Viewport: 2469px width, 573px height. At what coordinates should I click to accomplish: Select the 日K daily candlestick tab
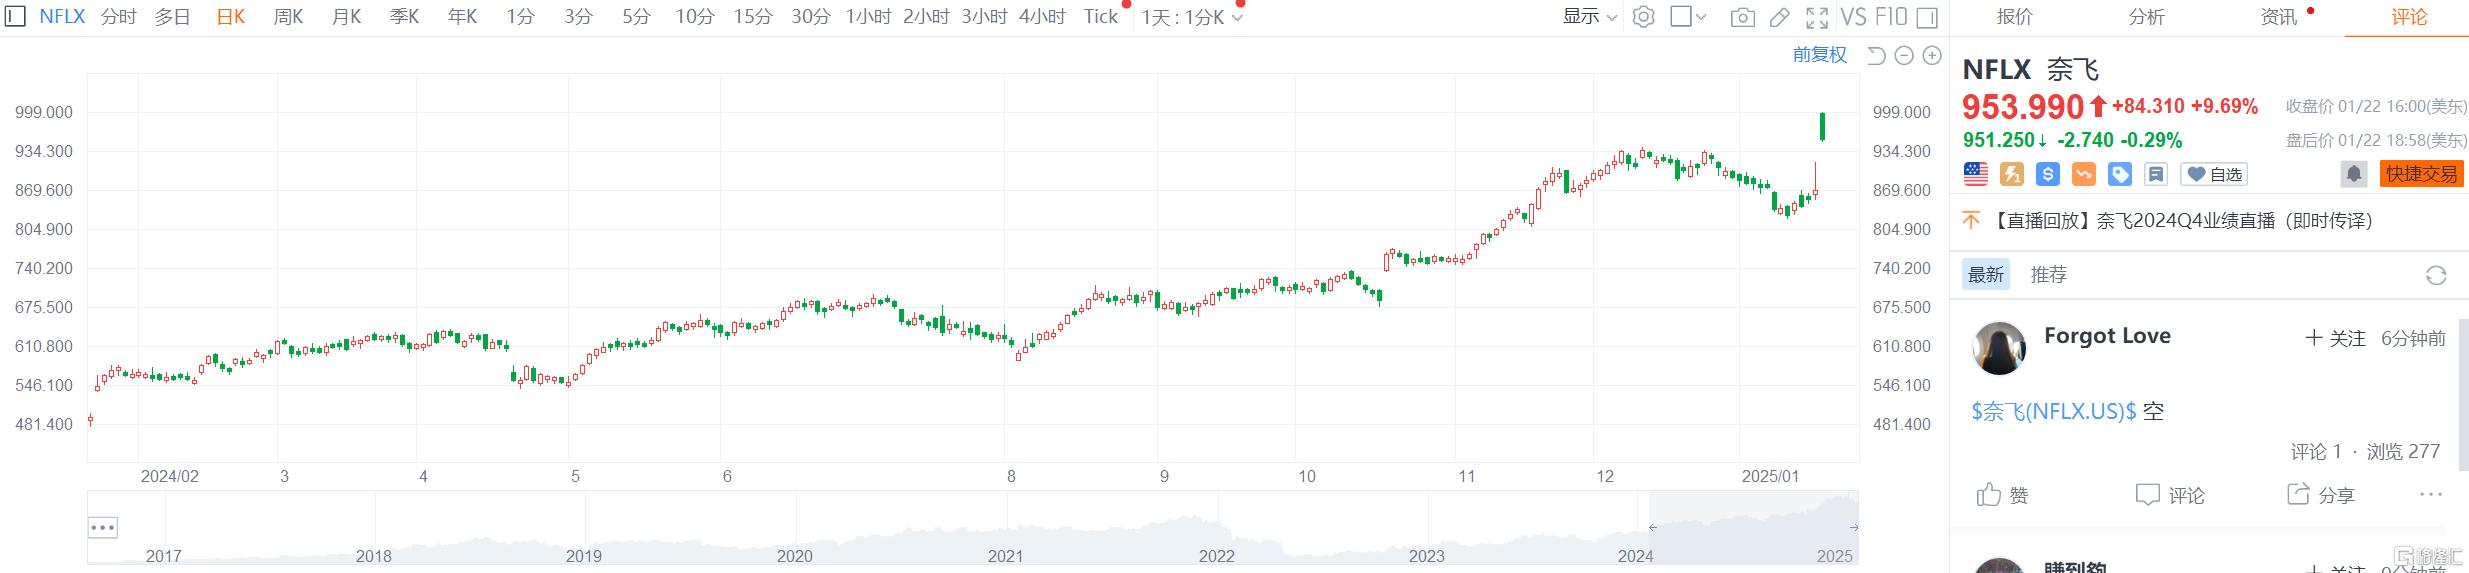pyautogui.click(x=231, y=17)
